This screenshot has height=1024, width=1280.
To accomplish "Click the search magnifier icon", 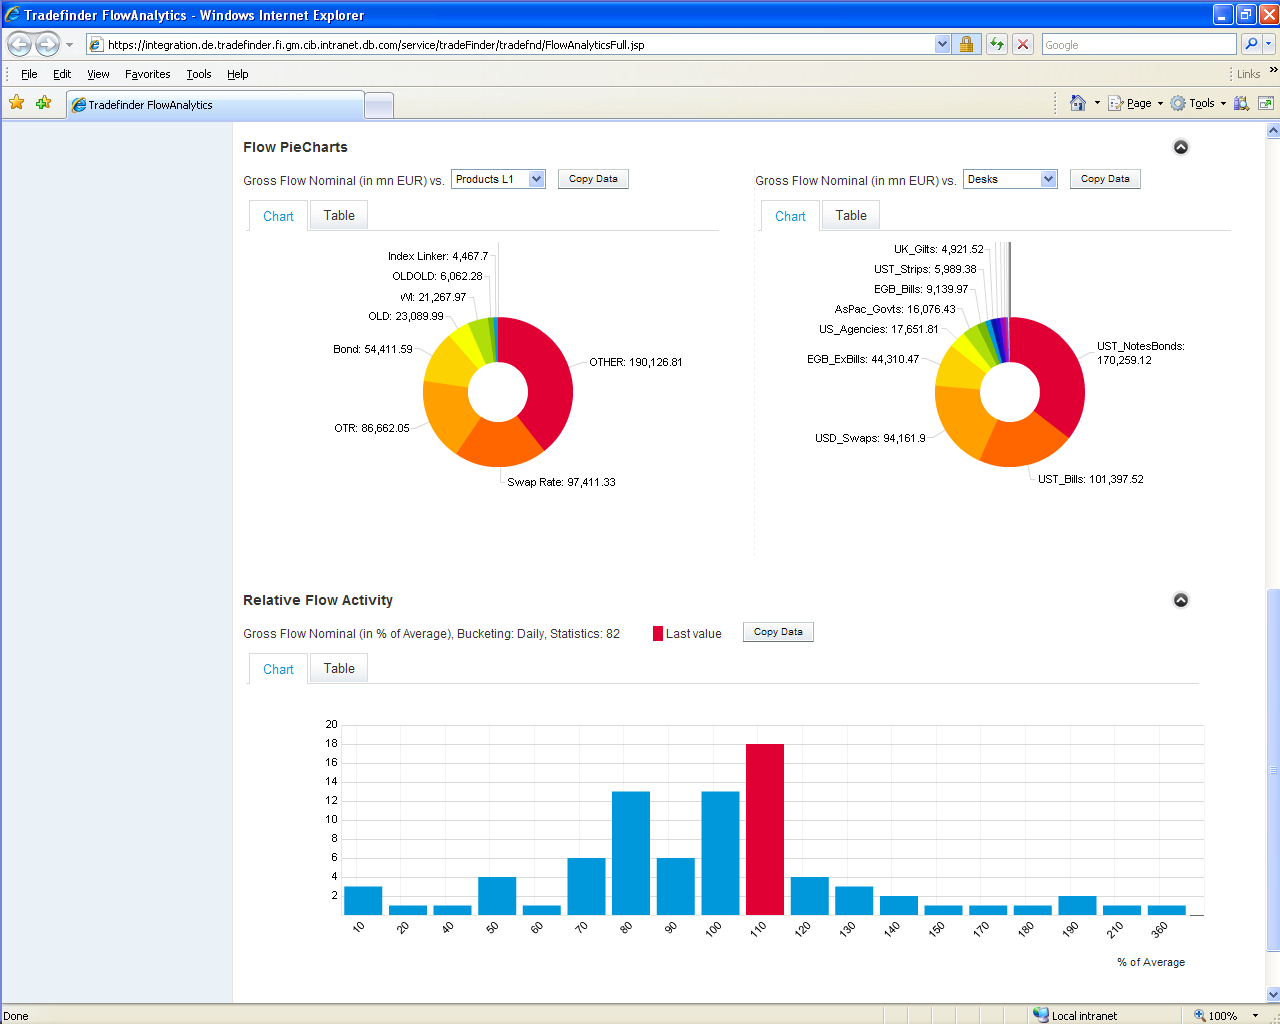I will (1251, 44).
